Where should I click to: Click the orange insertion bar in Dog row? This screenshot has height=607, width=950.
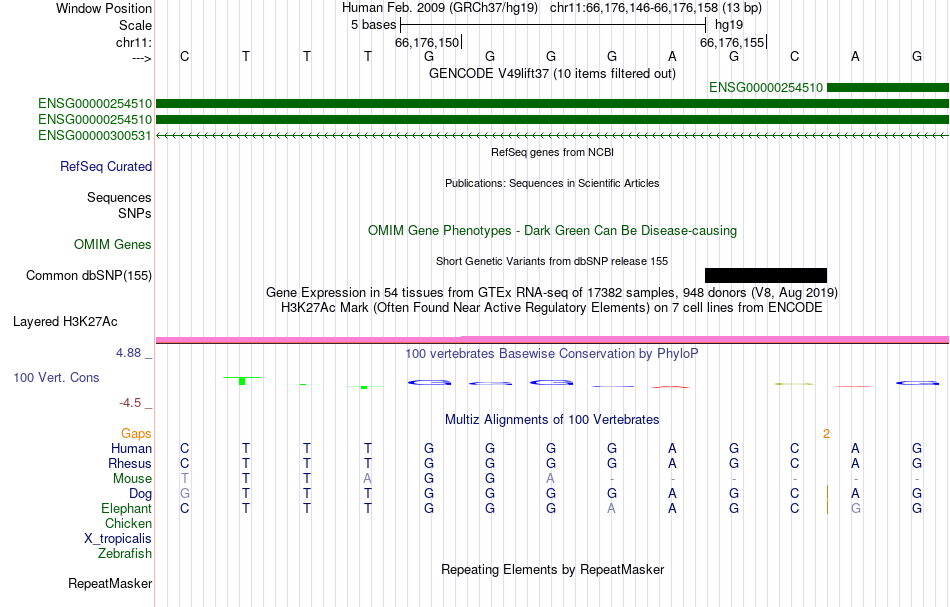pyautogui.click(x=827, y=493)
